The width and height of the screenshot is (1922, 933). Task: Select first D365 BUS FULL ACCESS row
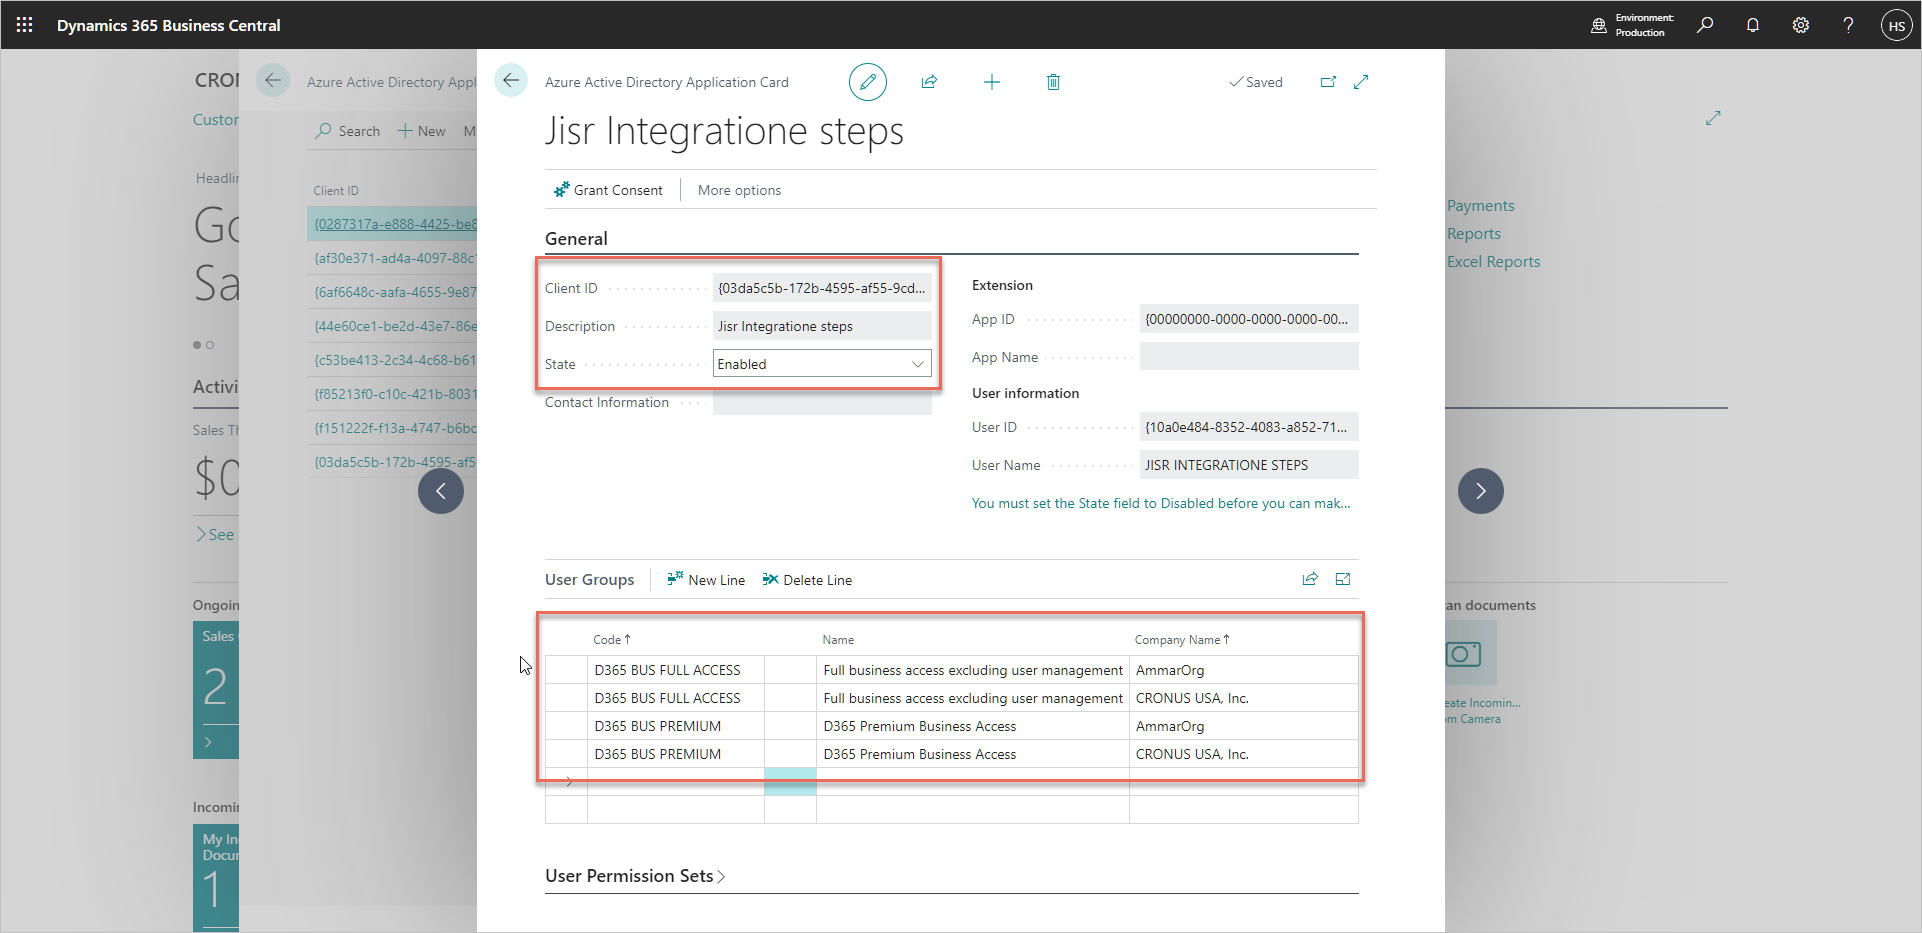point(667,670)
